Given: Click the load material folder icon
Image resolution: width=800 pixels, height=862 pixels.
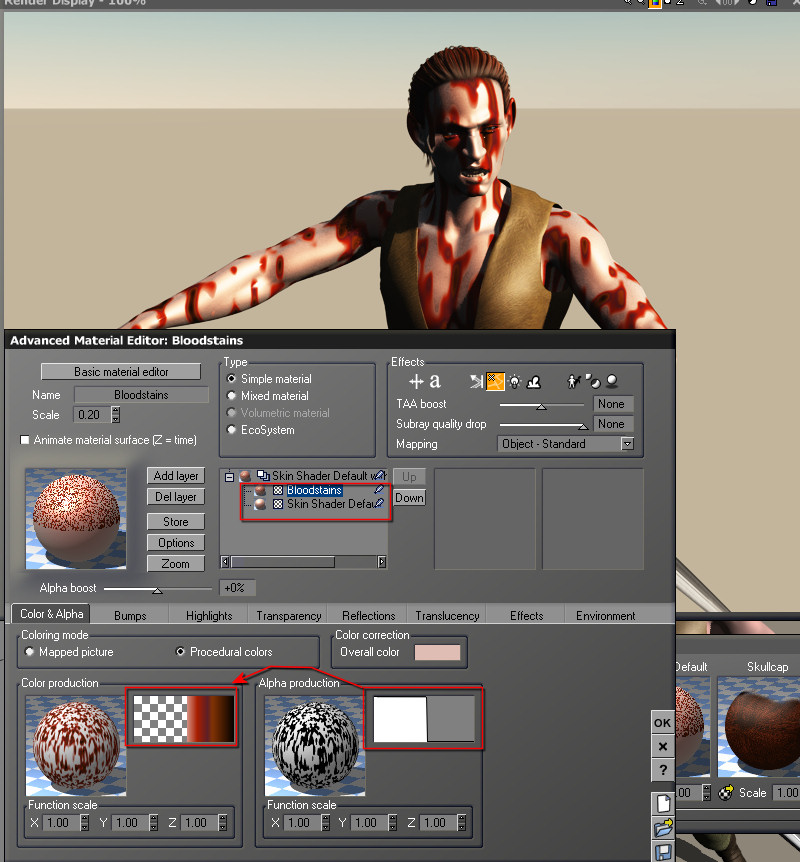Looking at the screenshot, I should (x=662, y=828).
